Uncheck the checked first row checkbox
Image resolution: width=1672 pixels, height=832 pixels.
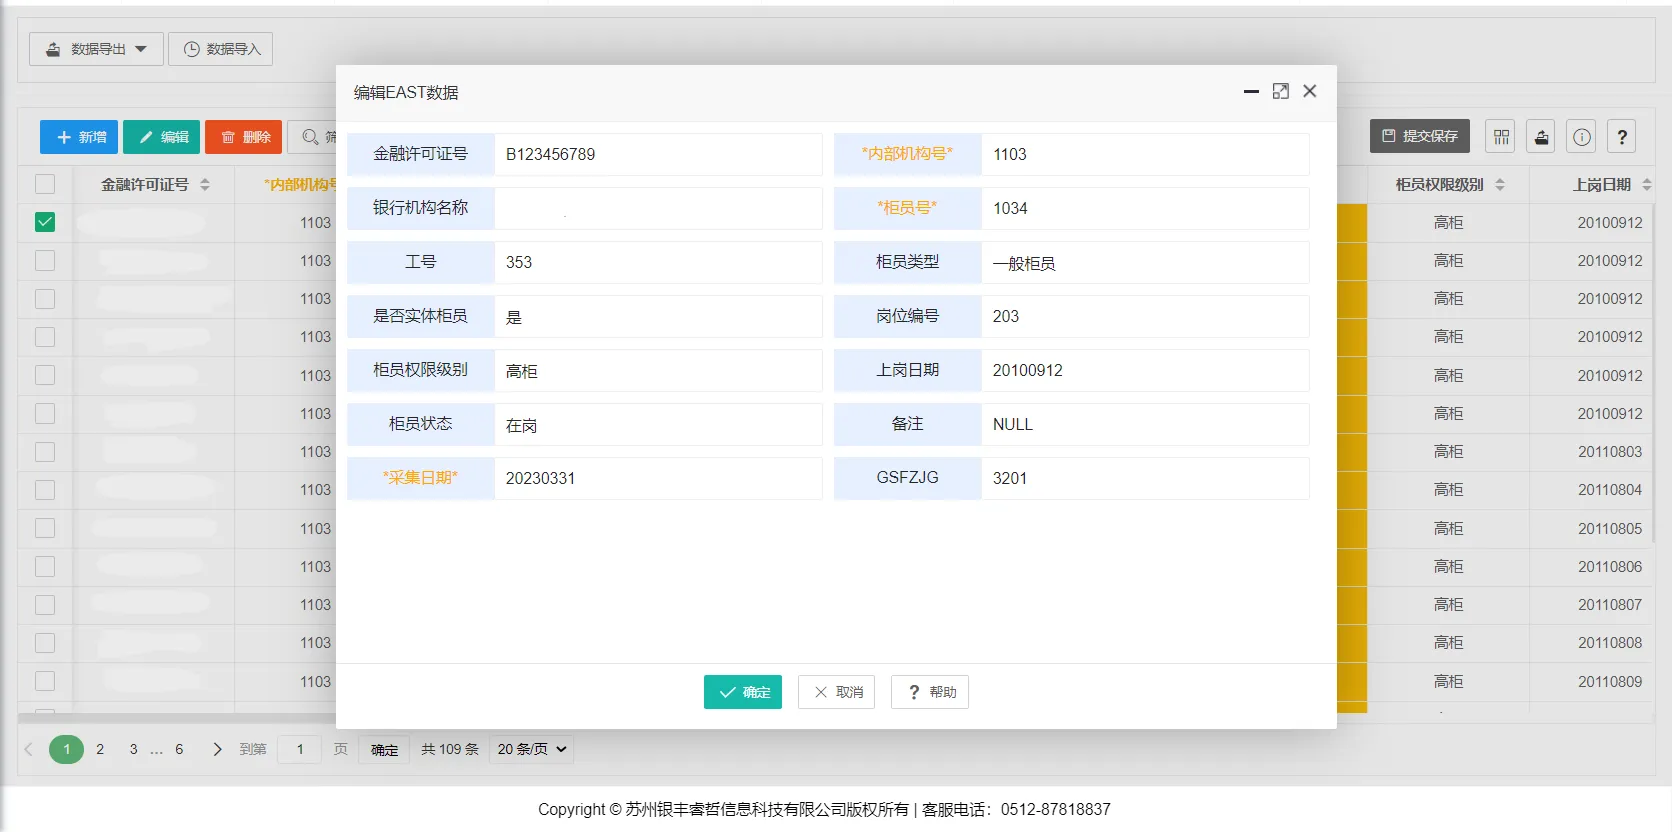click(x=45, y=222)
